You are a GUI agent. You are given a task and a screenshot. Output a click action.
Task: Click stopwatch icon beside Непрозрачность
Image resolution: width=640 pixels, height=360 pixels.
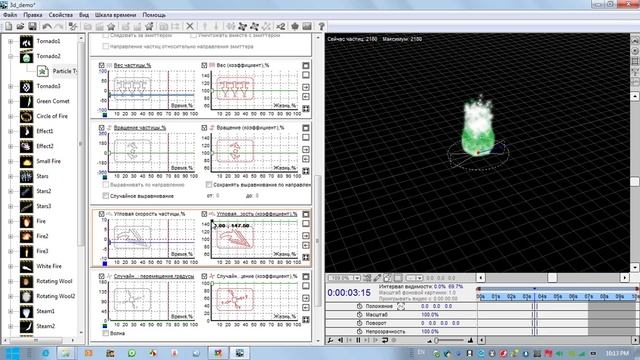(359, 331)
